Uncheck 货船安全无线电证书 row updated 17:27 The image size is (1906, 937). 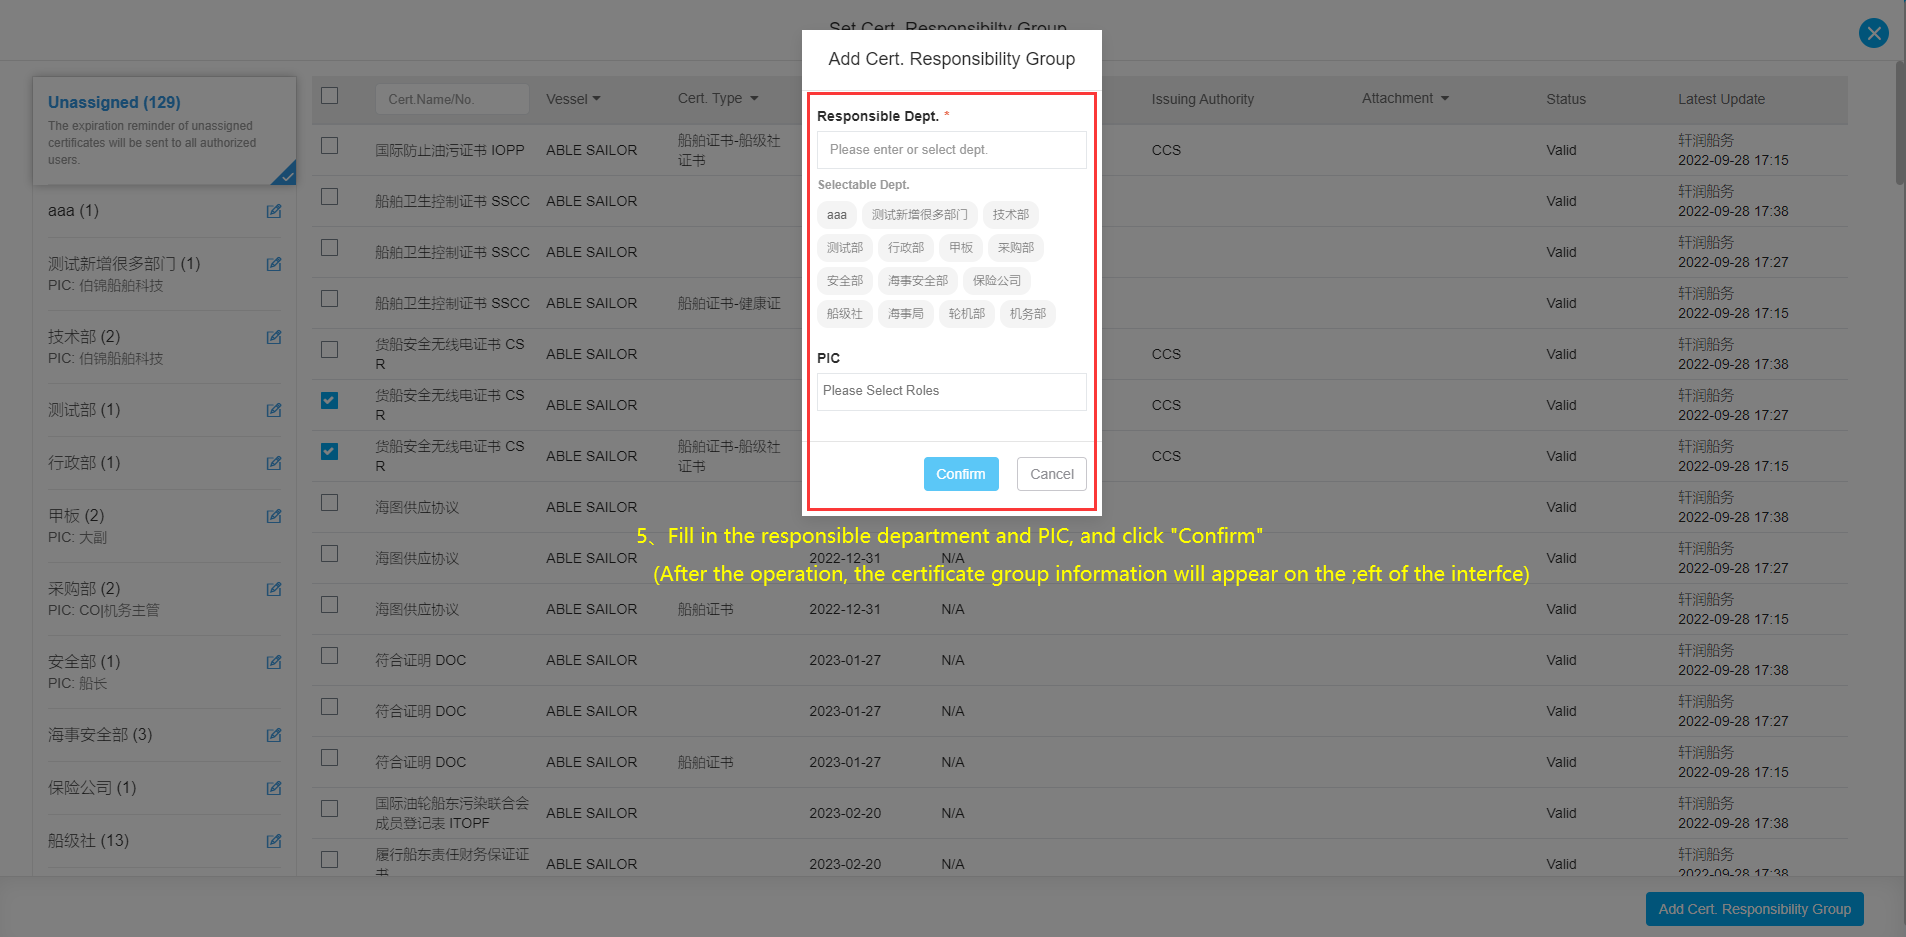[329, 401]
